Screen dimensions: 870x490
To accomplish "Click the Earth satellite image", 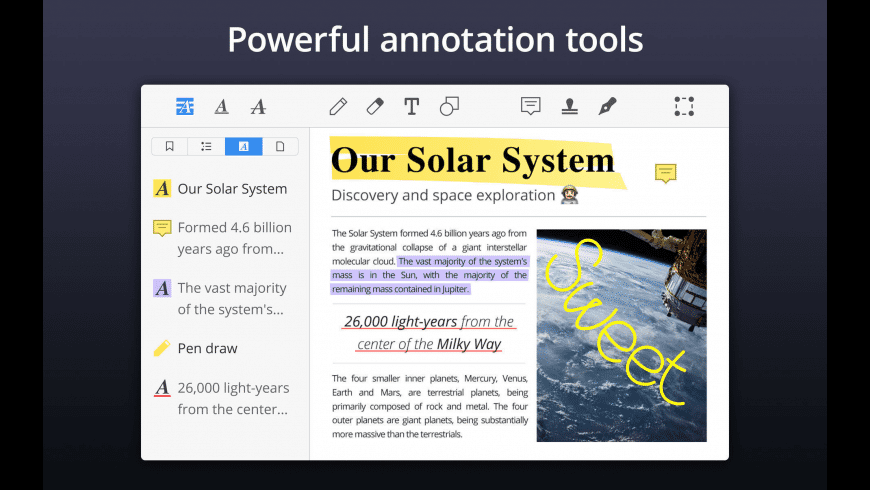I will pos(621,335).
